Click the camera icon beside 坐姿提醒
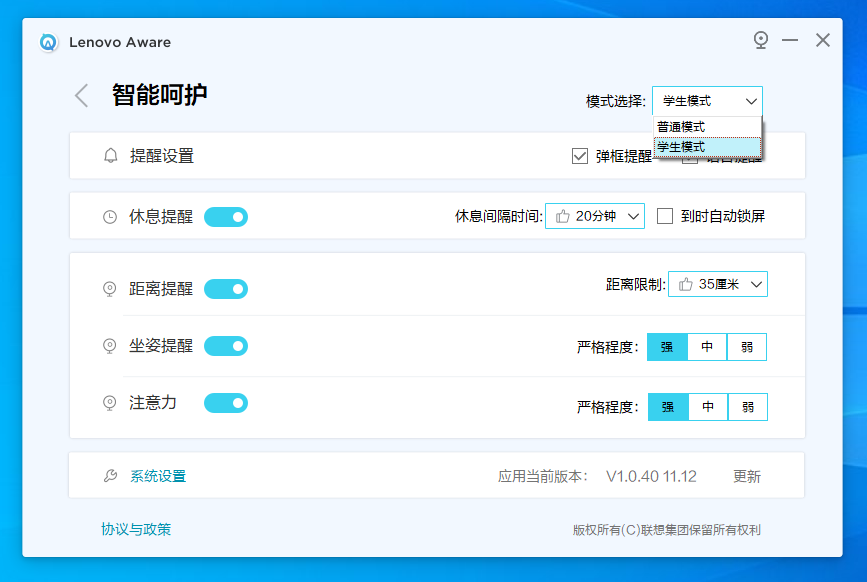This screenshot has width=867, height=582. [x=110, y=346]
